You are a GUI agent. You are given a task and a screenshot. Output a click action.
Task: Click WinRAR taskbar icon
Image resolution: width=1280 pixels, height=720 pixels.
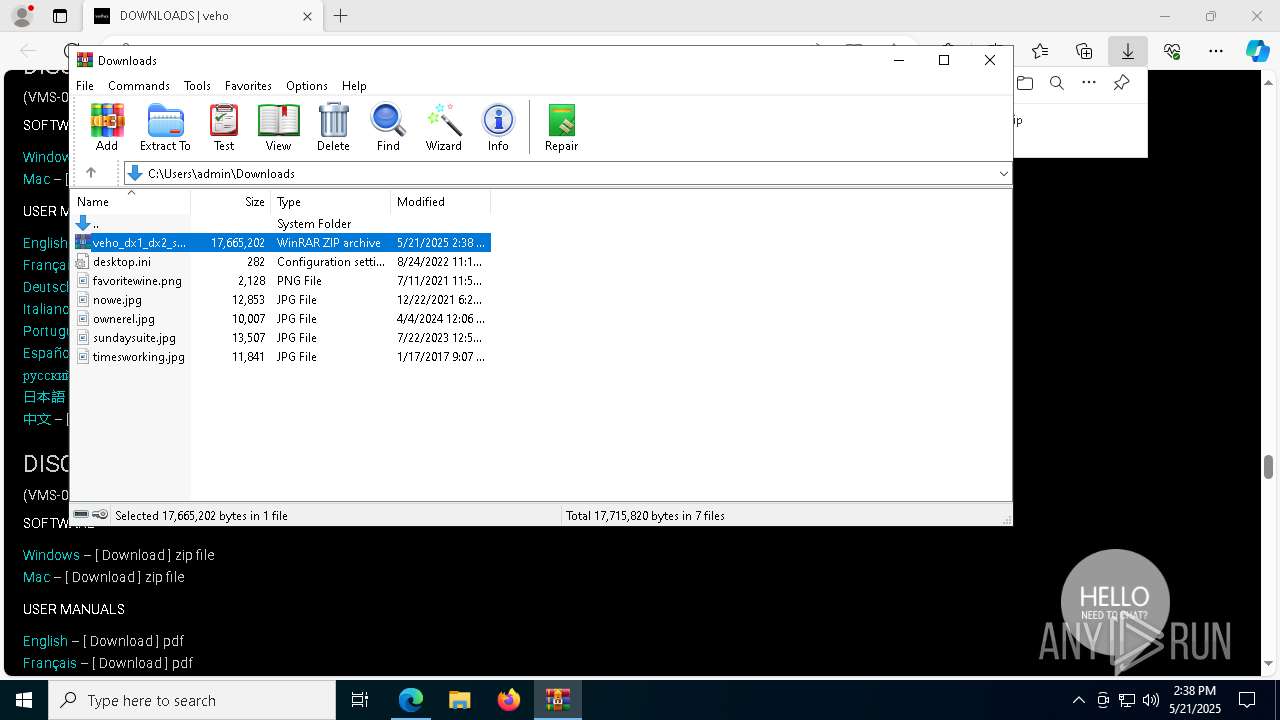tap(558, 700)
